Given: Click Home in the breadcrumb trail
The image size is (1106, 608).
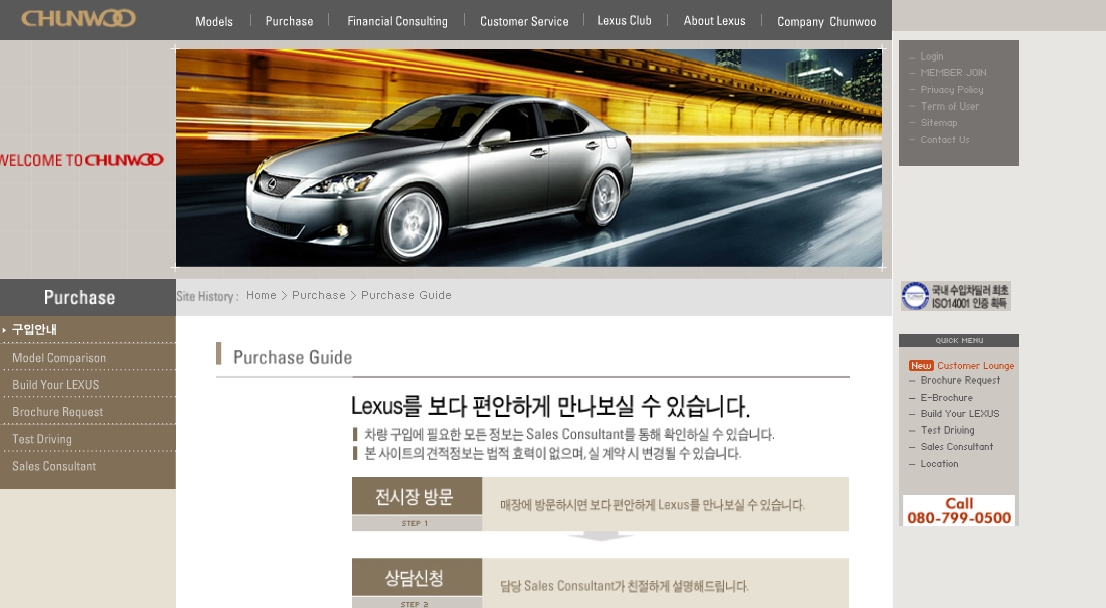Looking at the screenshot, I should pyautogui.click(x=261, y=295).
